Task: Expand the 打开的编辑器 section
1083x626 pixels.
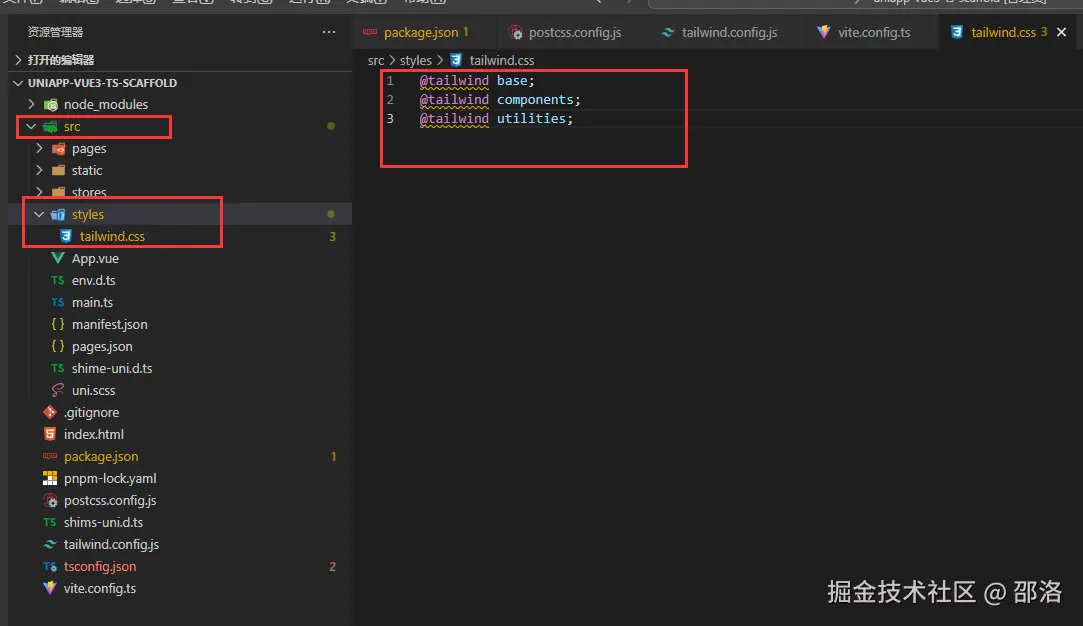Action: point(19,60)
